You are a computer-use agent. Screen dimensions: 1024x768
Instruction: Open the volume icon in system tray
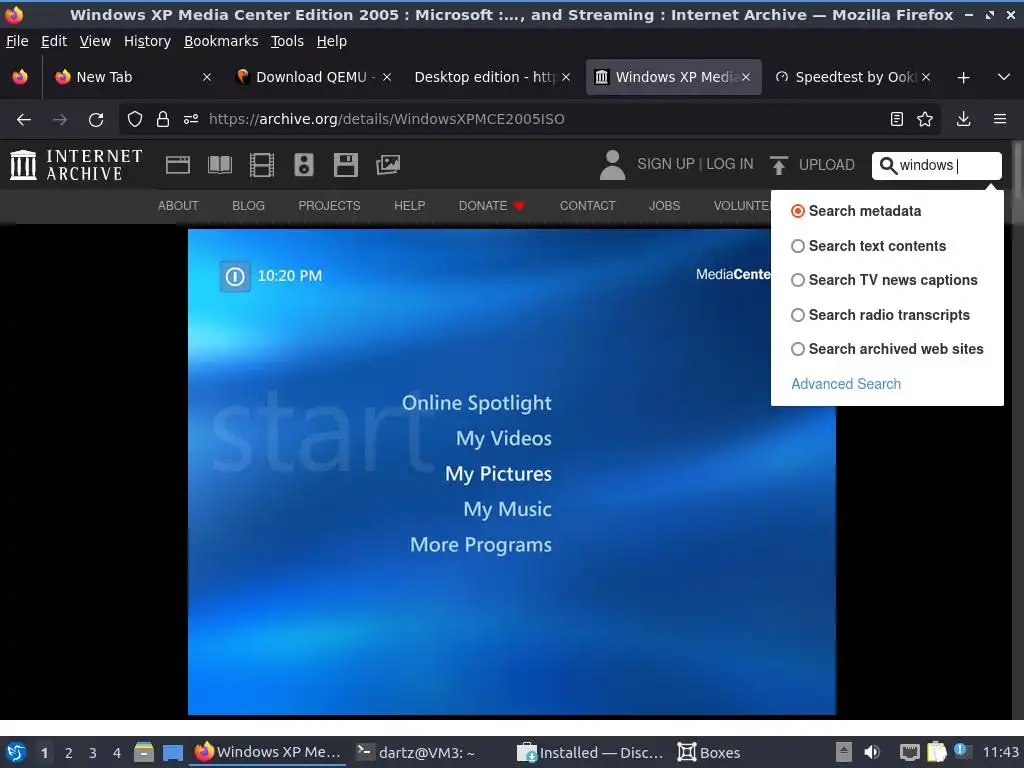click(x=872, y=752)
